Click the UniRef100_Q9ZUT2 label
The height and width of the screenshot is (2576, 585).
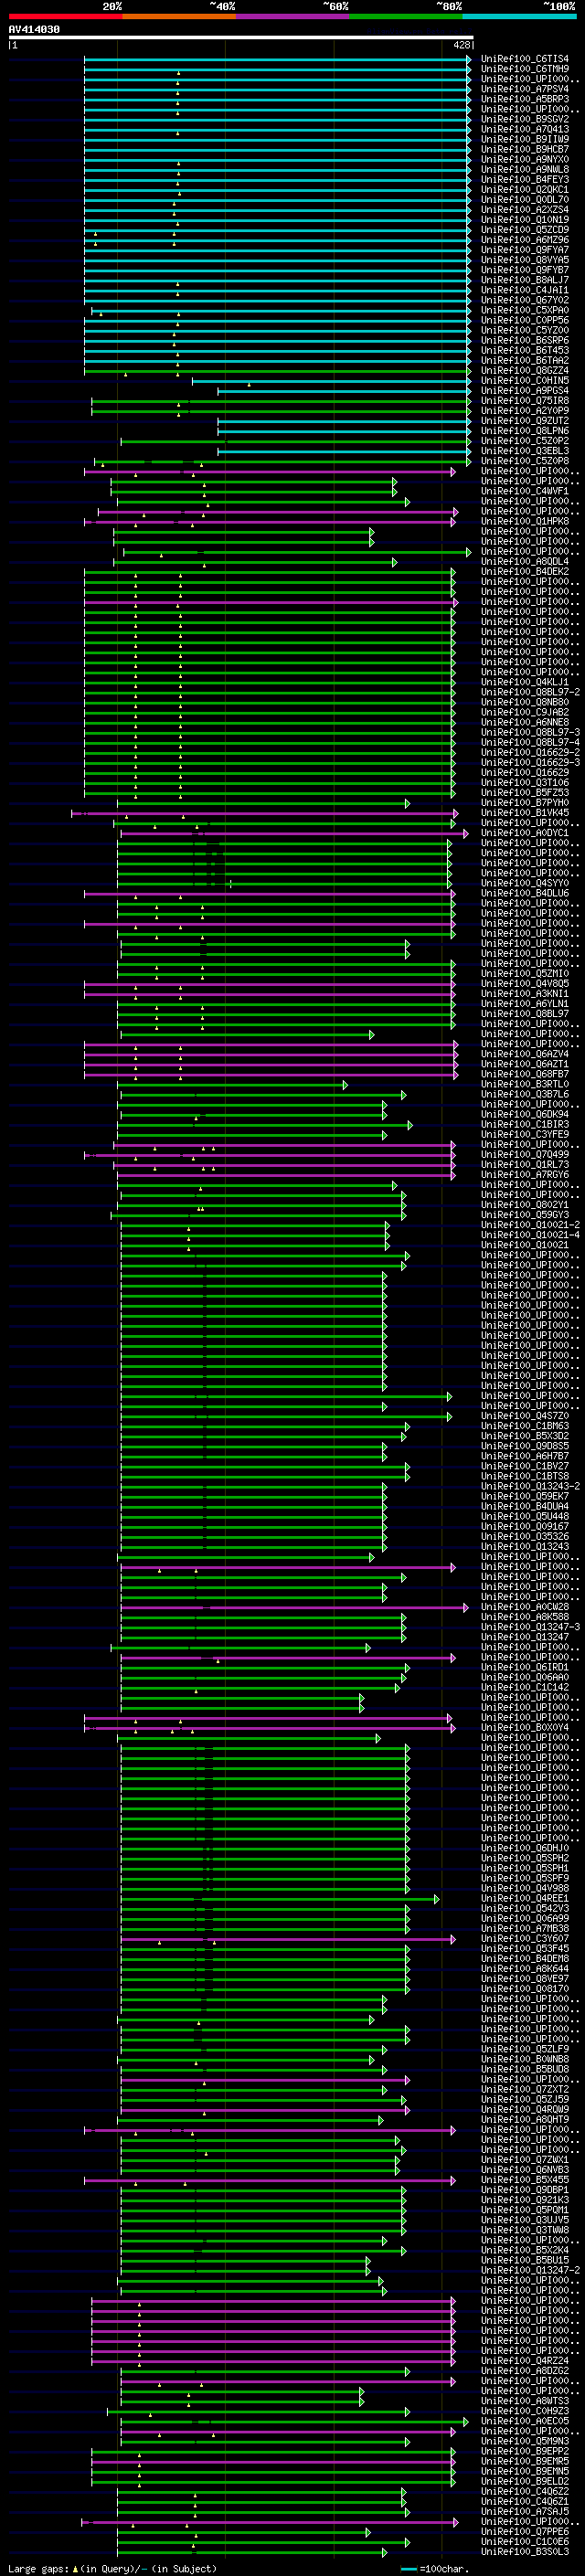pyautogui.click(x=525, y=421)
